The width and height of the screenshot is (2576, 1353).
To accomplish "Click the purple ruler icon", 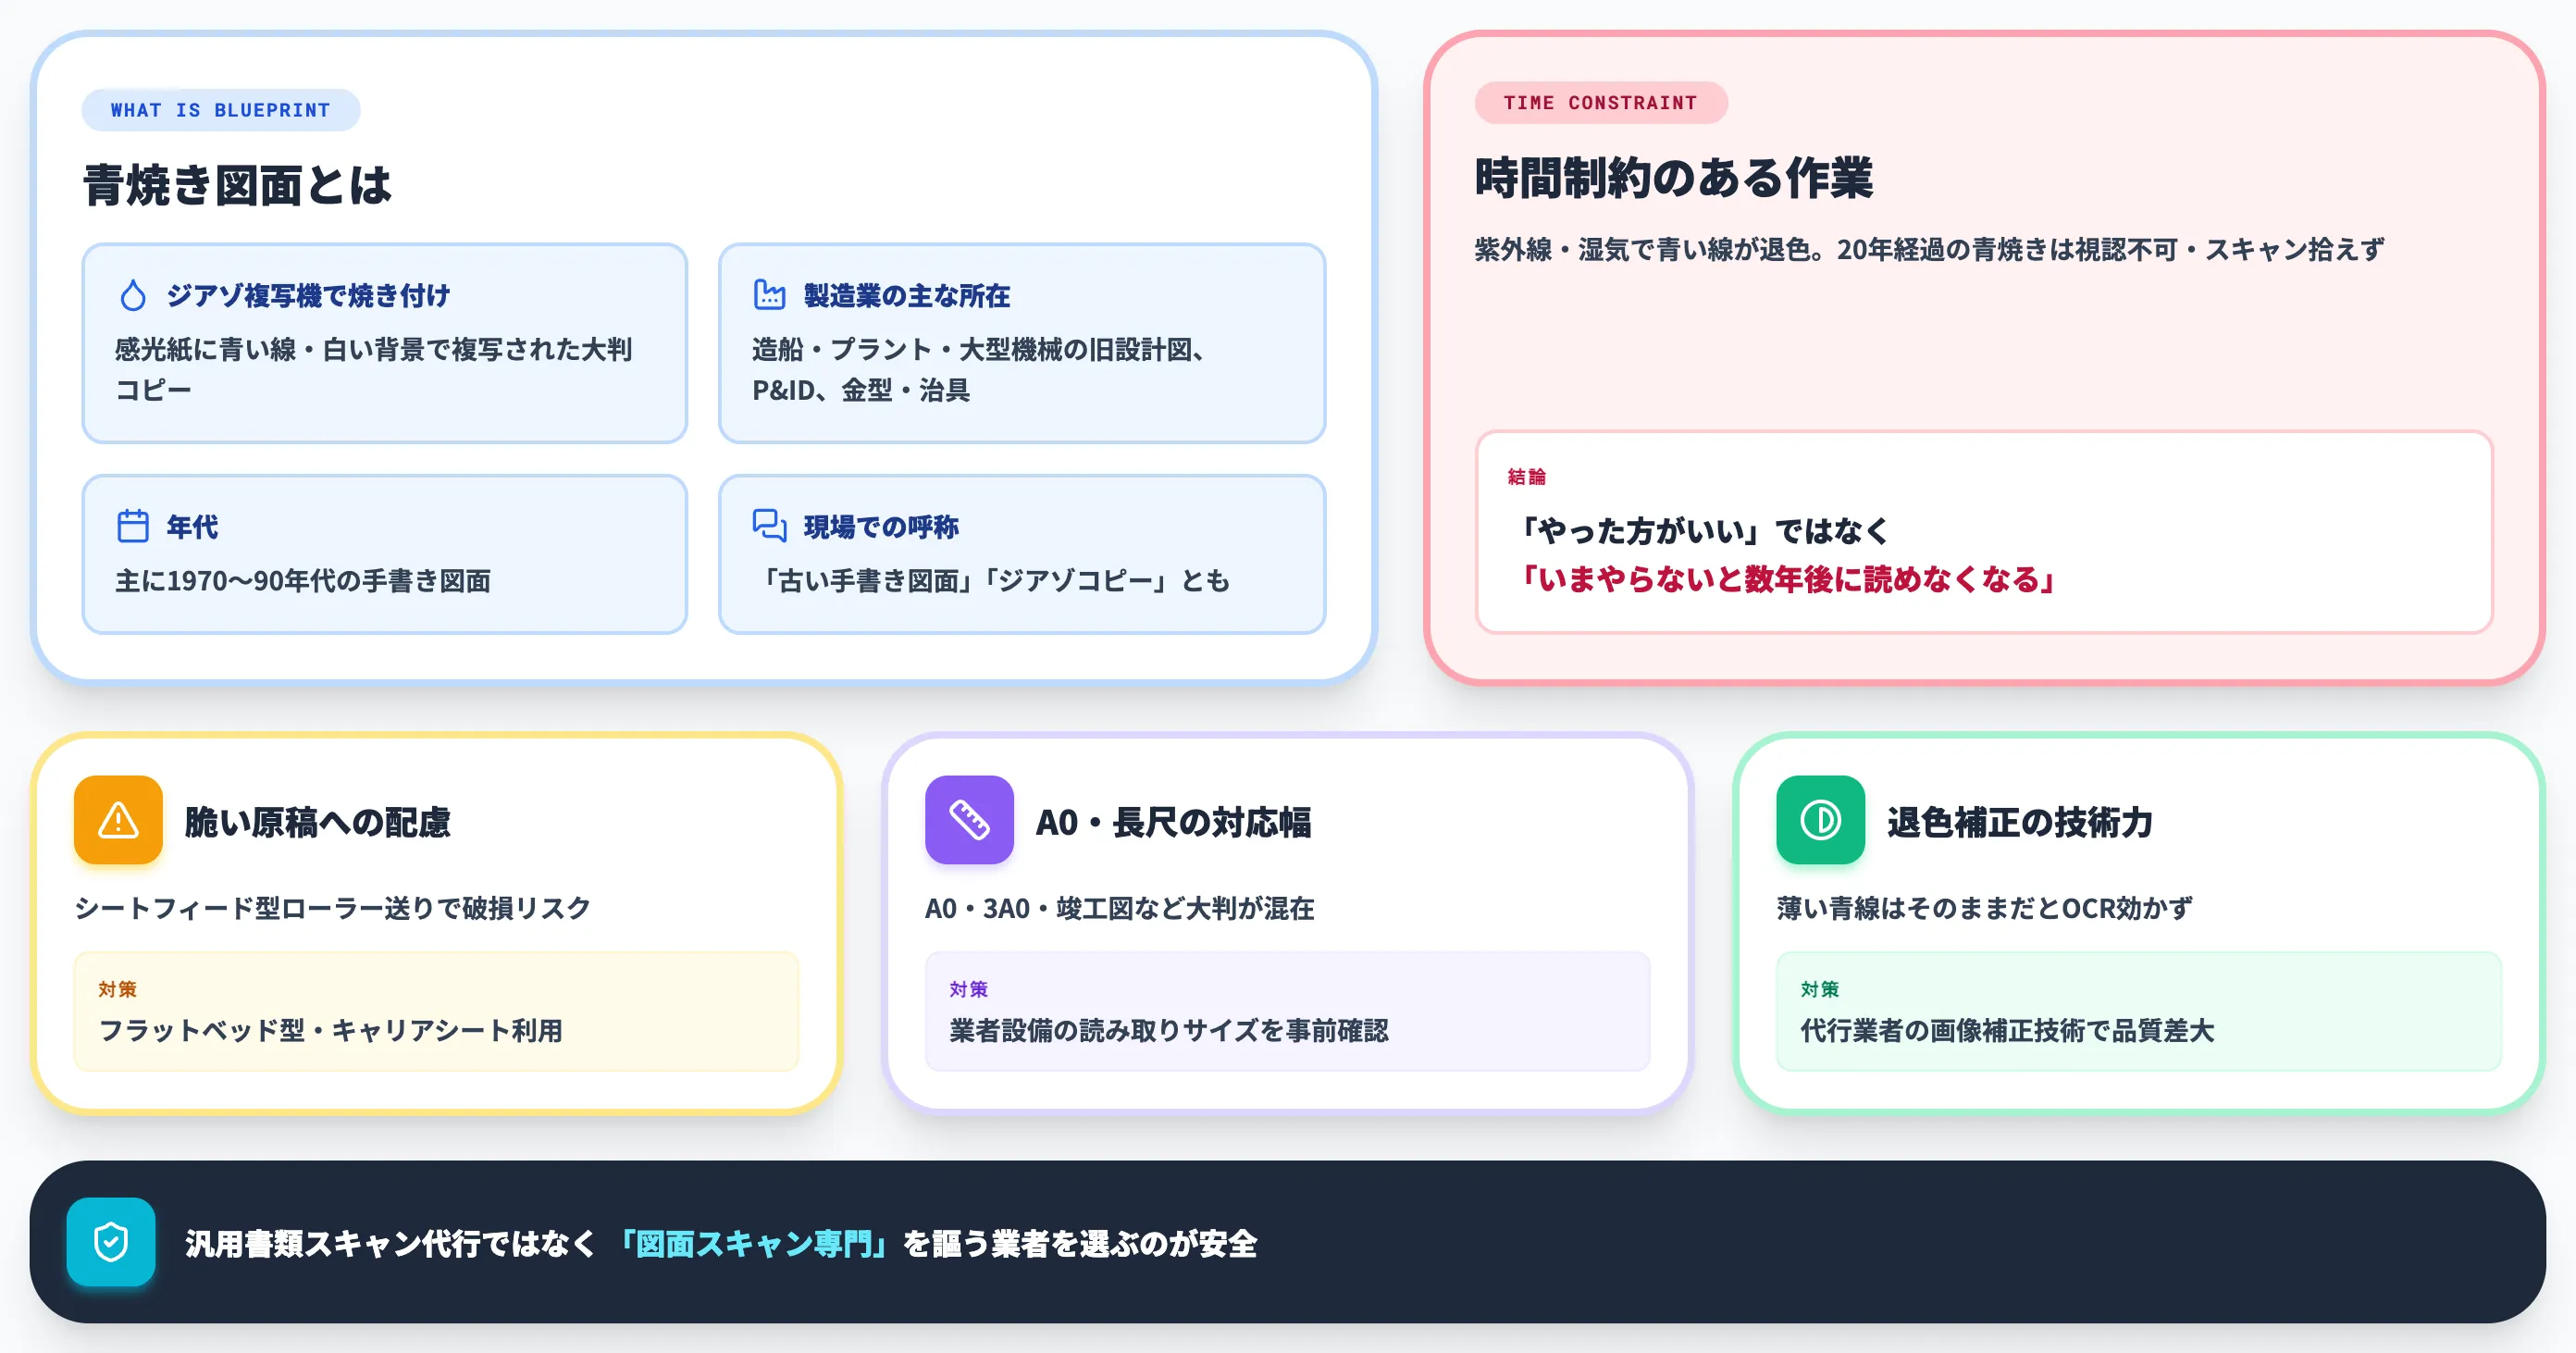I will pos(969,820).
